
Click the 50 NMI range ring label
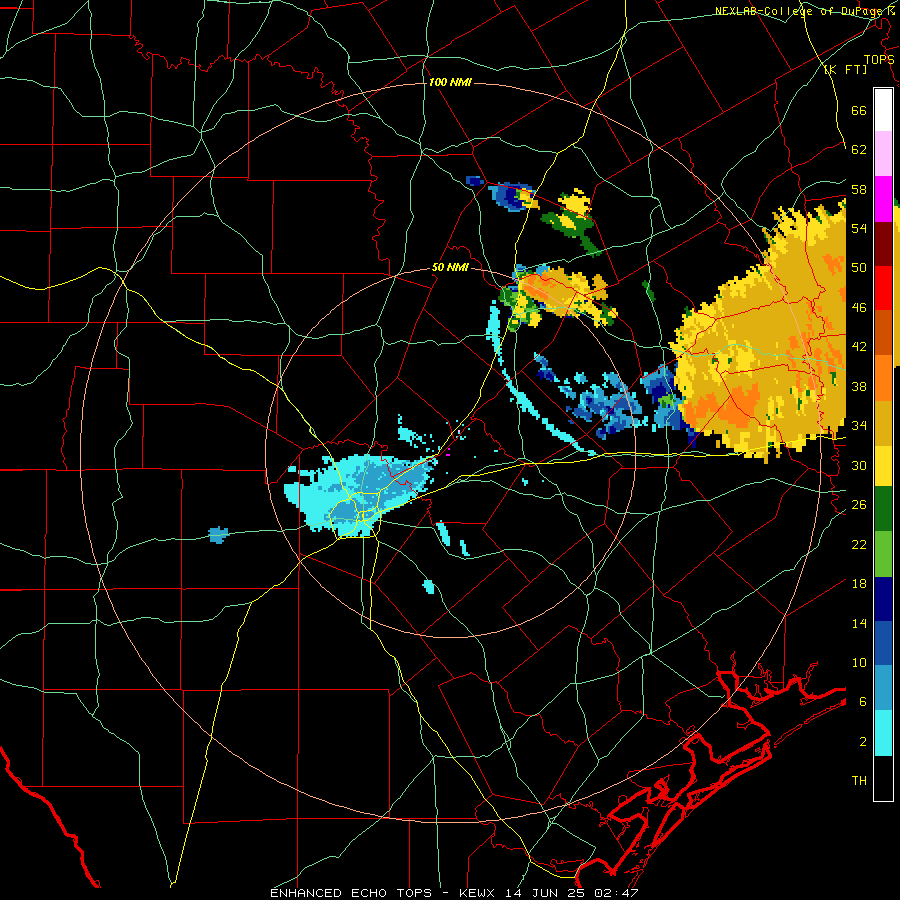[450, 267]
